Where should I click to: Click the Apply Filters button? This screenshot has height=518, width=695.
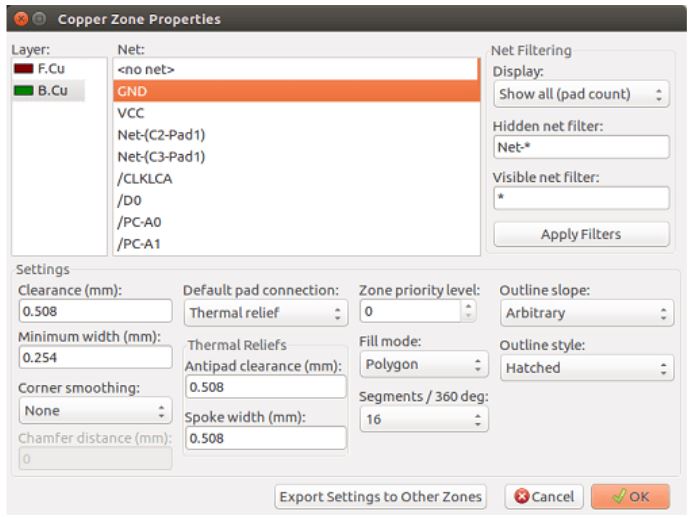[x=581, y=234]
